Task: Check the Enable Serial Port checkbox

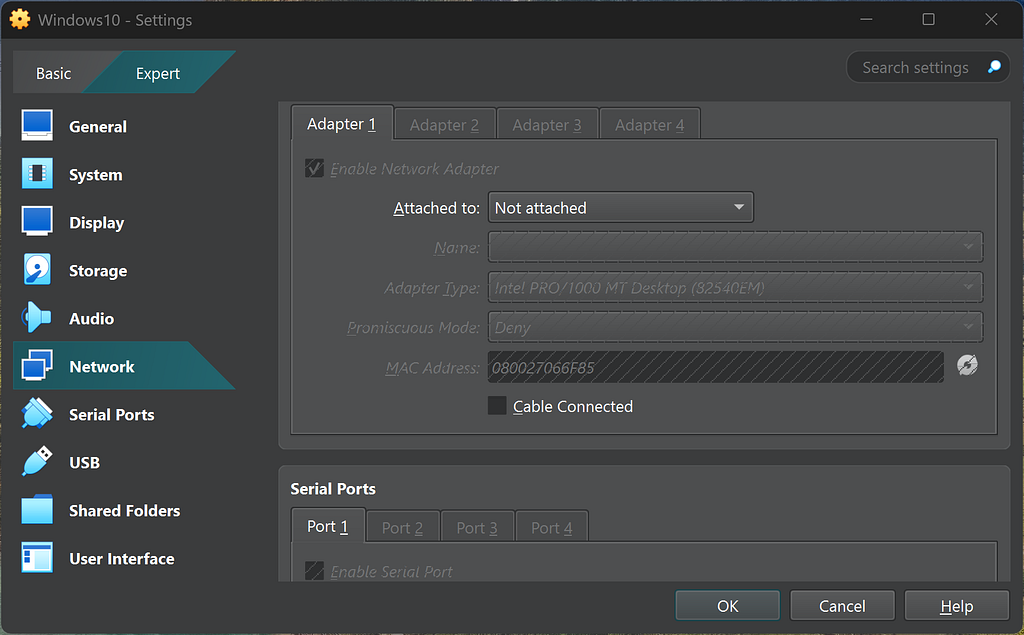Action: (315, 572)
